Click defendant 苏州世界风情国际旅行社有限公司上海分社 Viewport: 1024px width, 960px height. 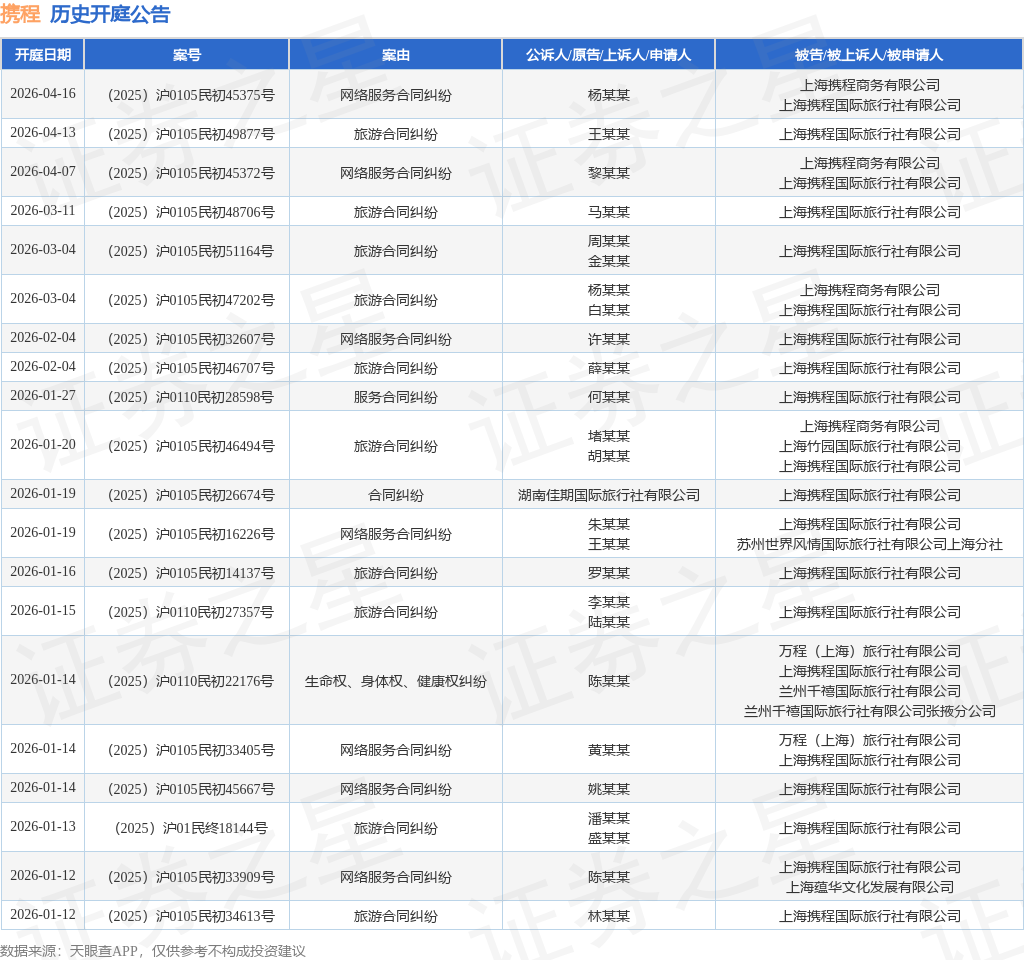click(x=869, y=544)
